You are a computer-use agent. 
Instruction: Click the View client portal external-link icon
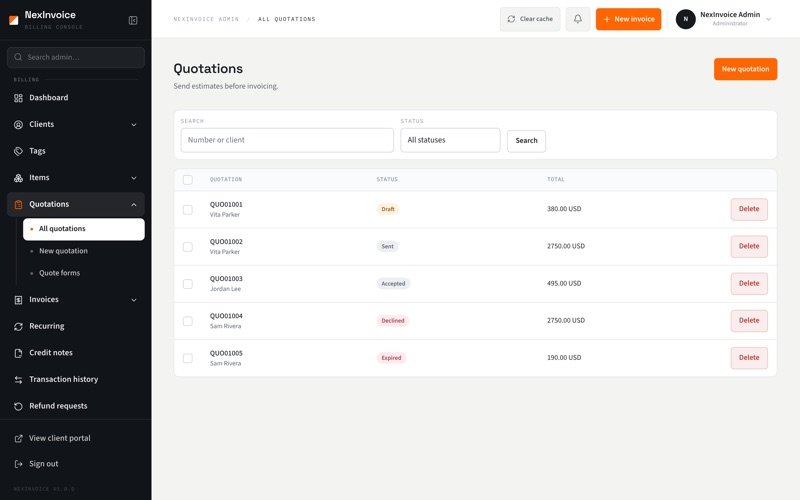pos(18,438)
